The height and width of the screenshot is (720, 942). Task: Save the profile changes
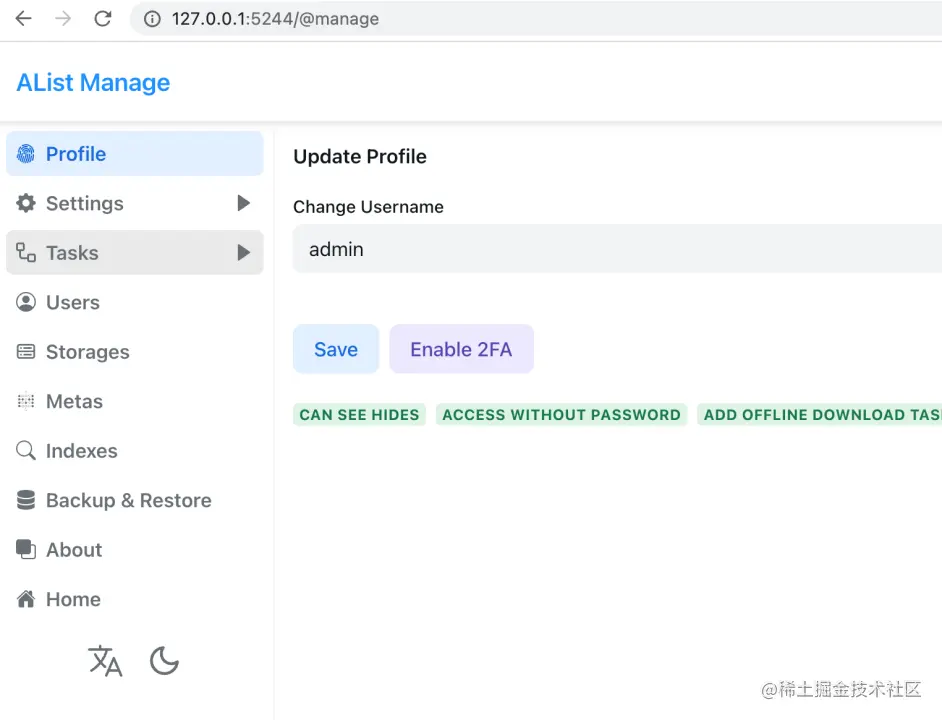(x=336, y=349)
